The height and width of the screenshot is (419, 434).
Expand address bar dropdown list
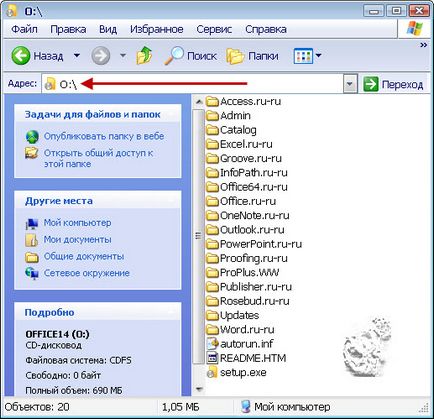coord(350,84)
